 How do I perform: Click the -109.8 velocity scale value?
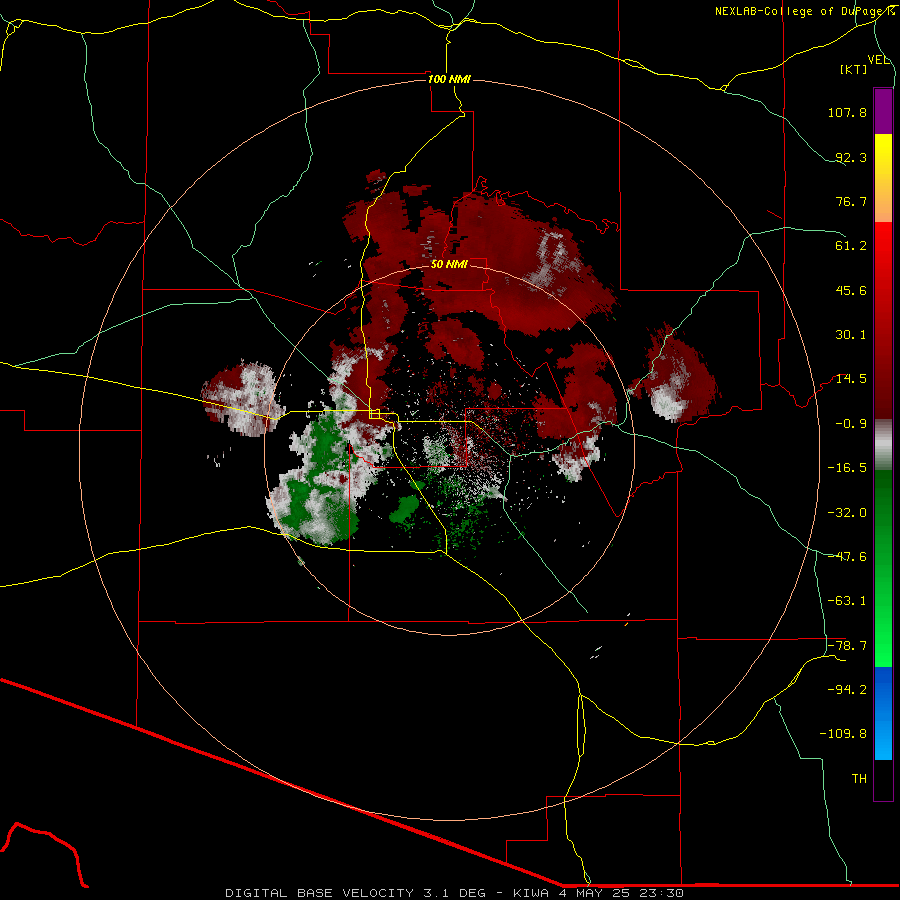click(x=843, y=734)
